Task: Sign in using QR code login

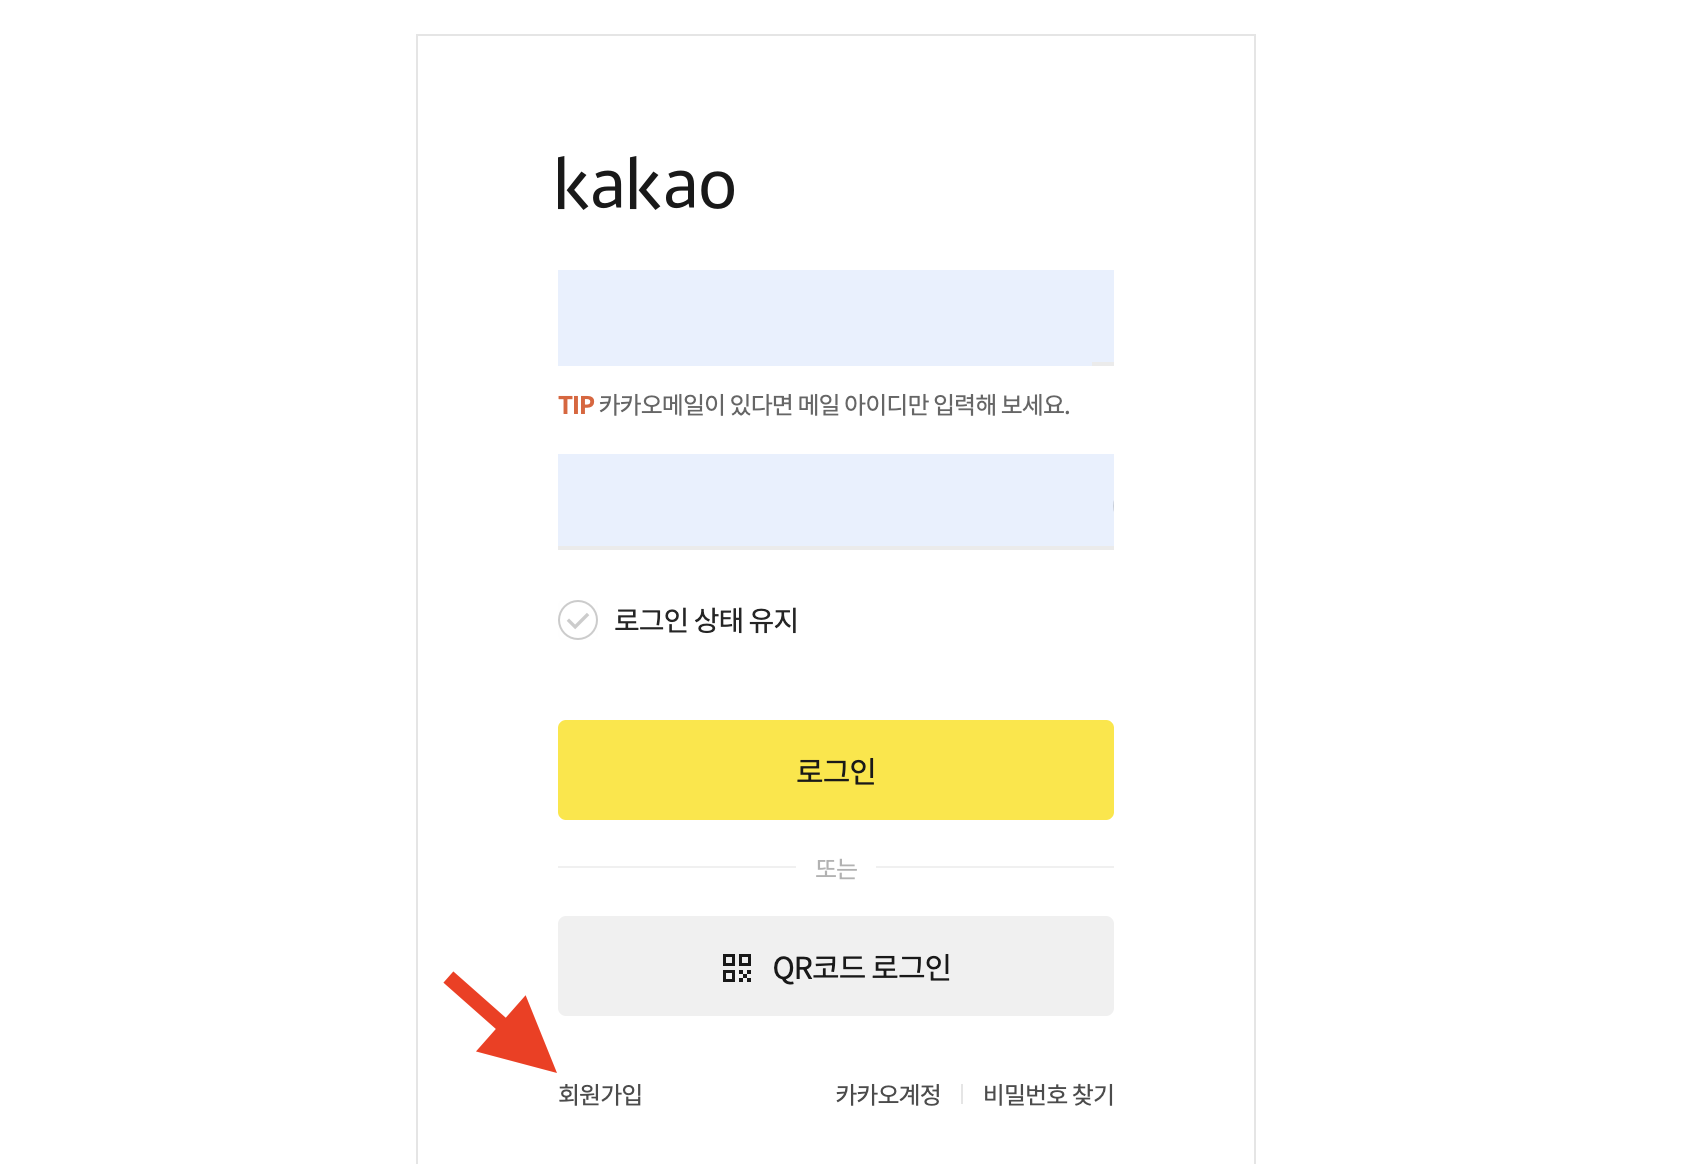Action: [835, 965]
